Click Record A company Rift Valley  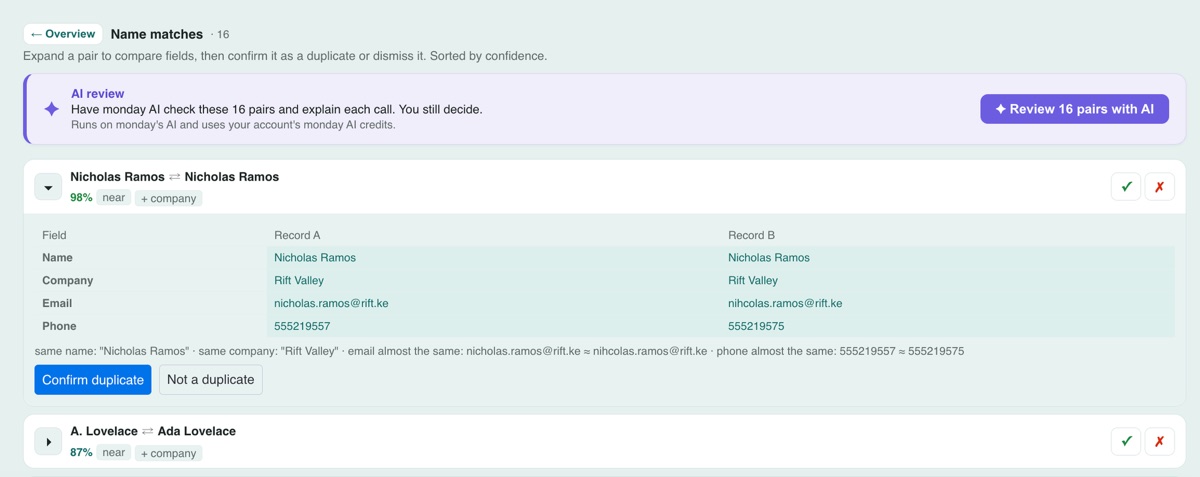point(299,281)
